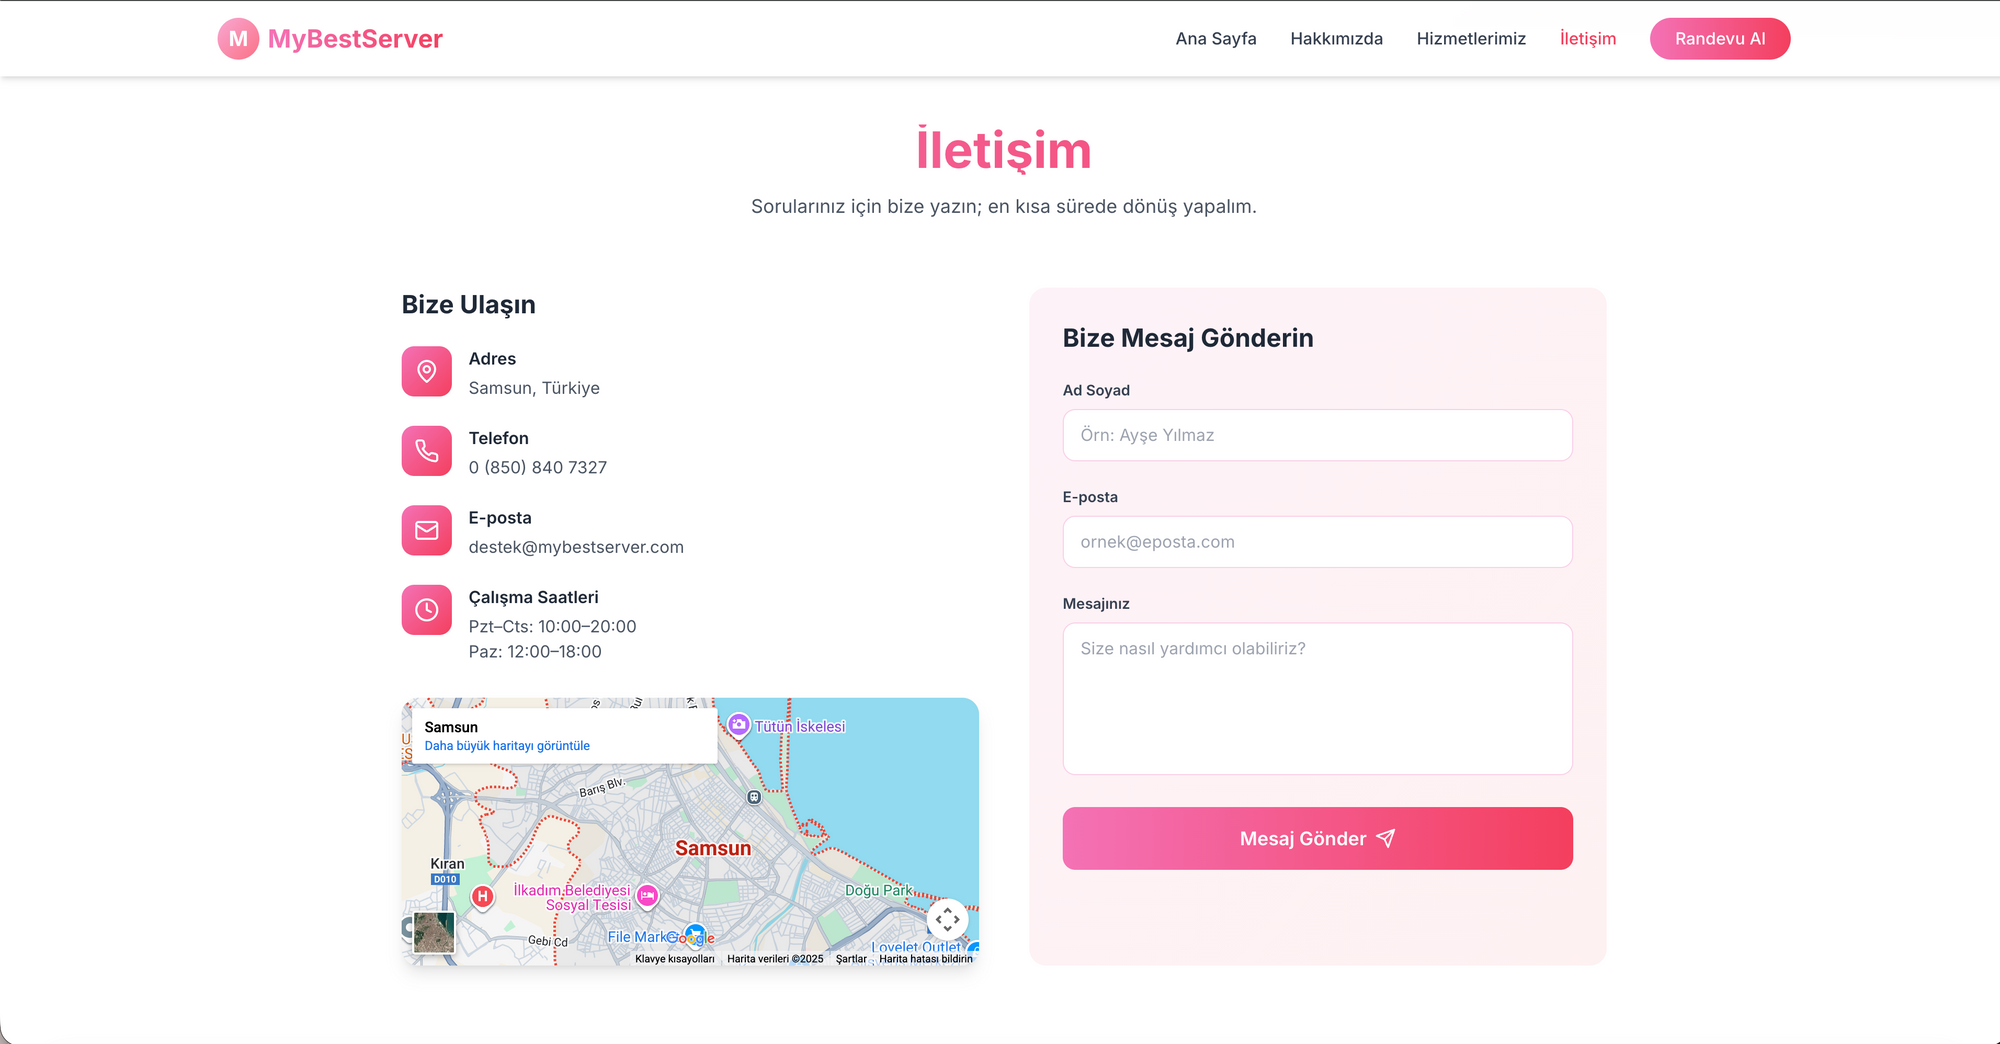Click the working hours clock icon
2000x1044 pixels.
(x=427, y=610)
